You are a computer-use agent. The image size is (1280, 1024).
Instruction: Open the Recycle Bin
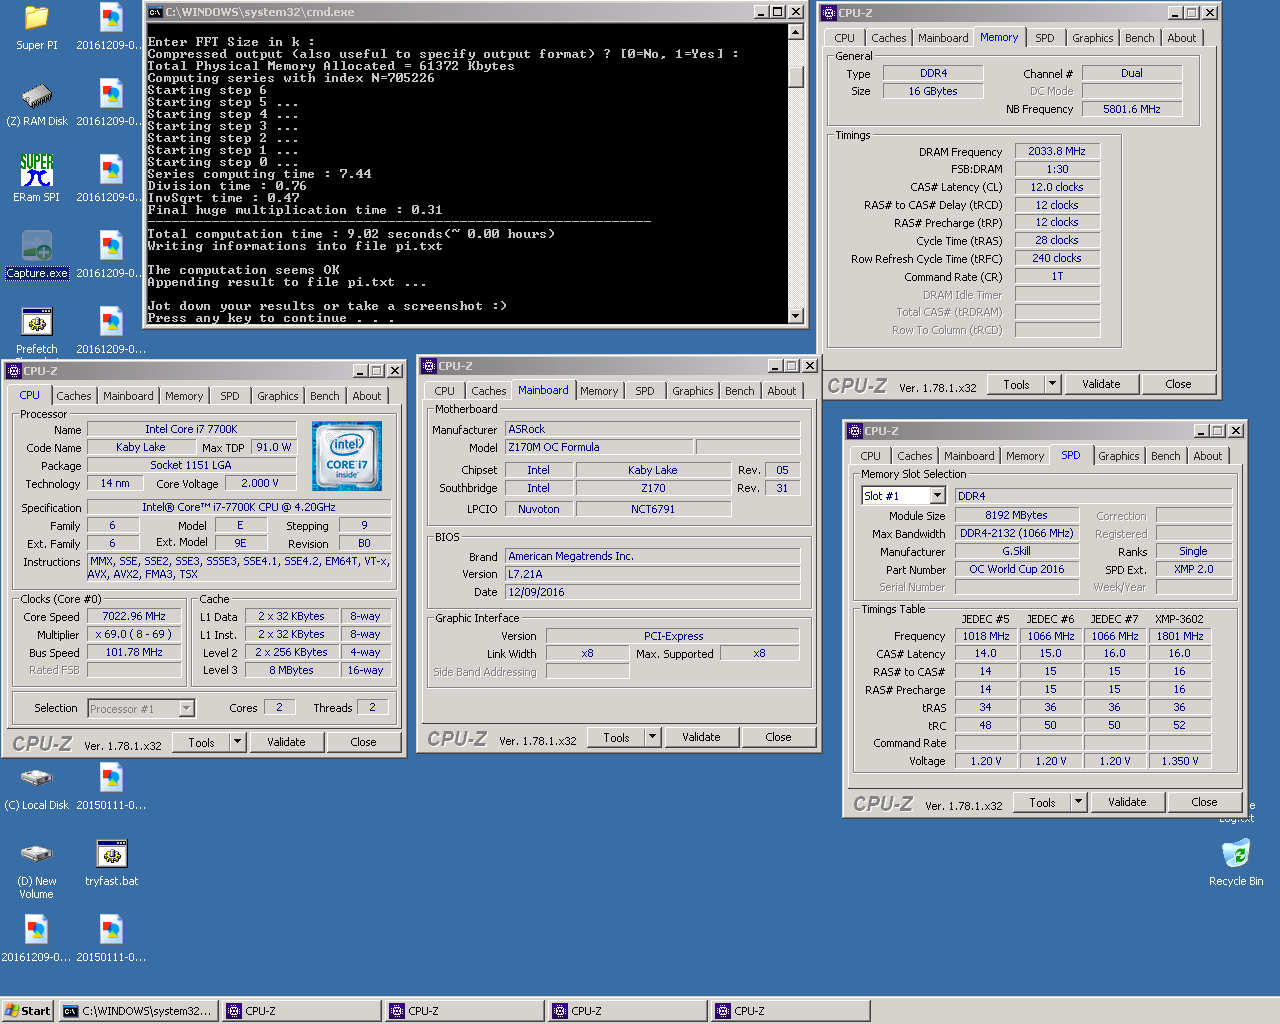1235,855
